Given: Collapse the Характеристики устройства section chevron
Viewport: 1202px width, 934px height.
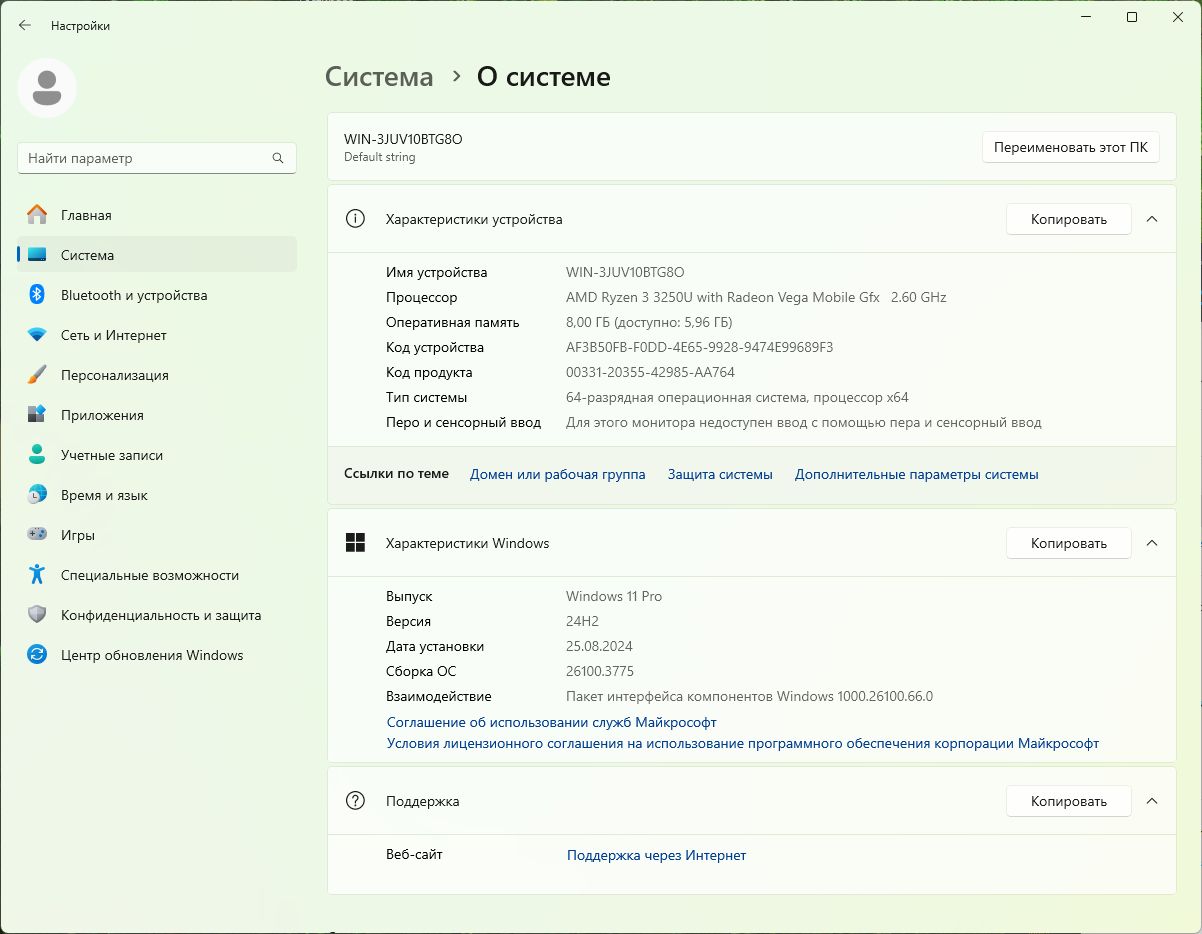Looking at the screenshot, I should tap(1152, 219).
